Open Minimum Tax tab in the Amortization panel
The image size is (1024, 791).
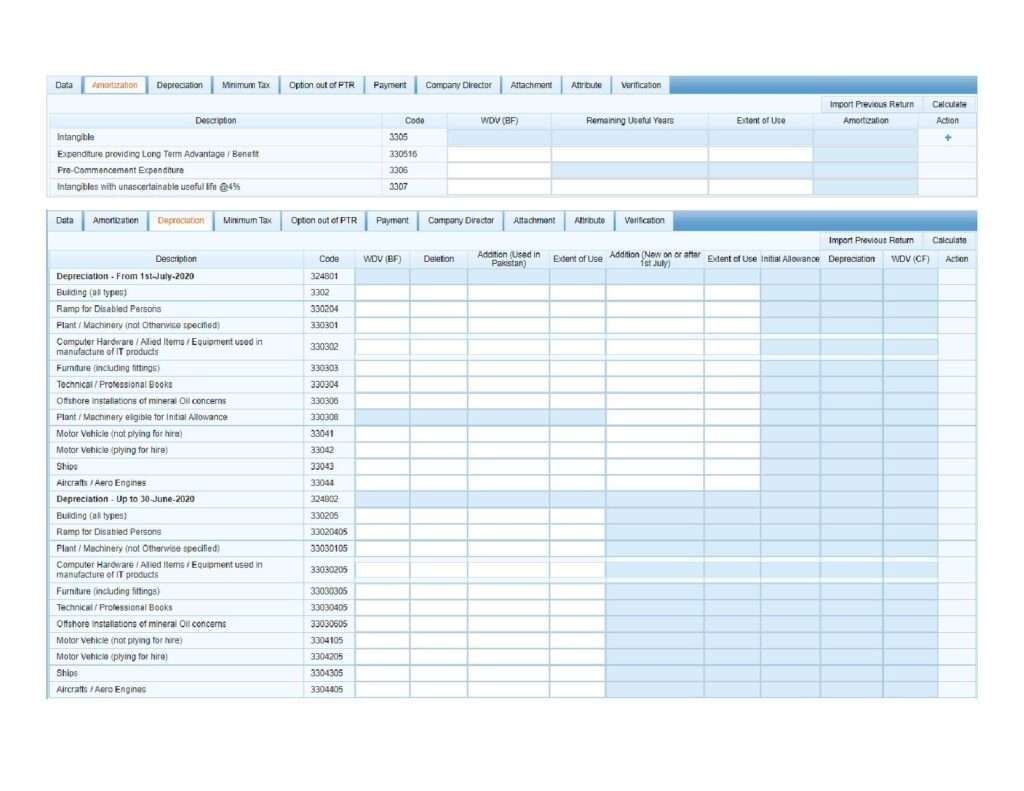click(245, 86)
